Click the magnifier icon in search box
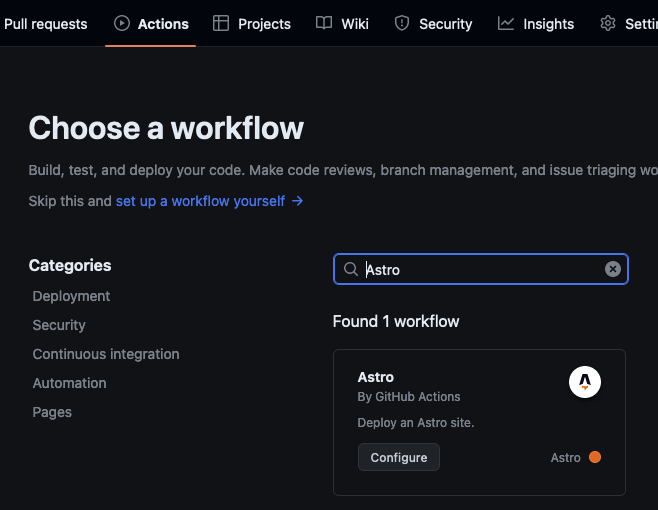Viewport: 658px width, 510px height. [350, 269]
